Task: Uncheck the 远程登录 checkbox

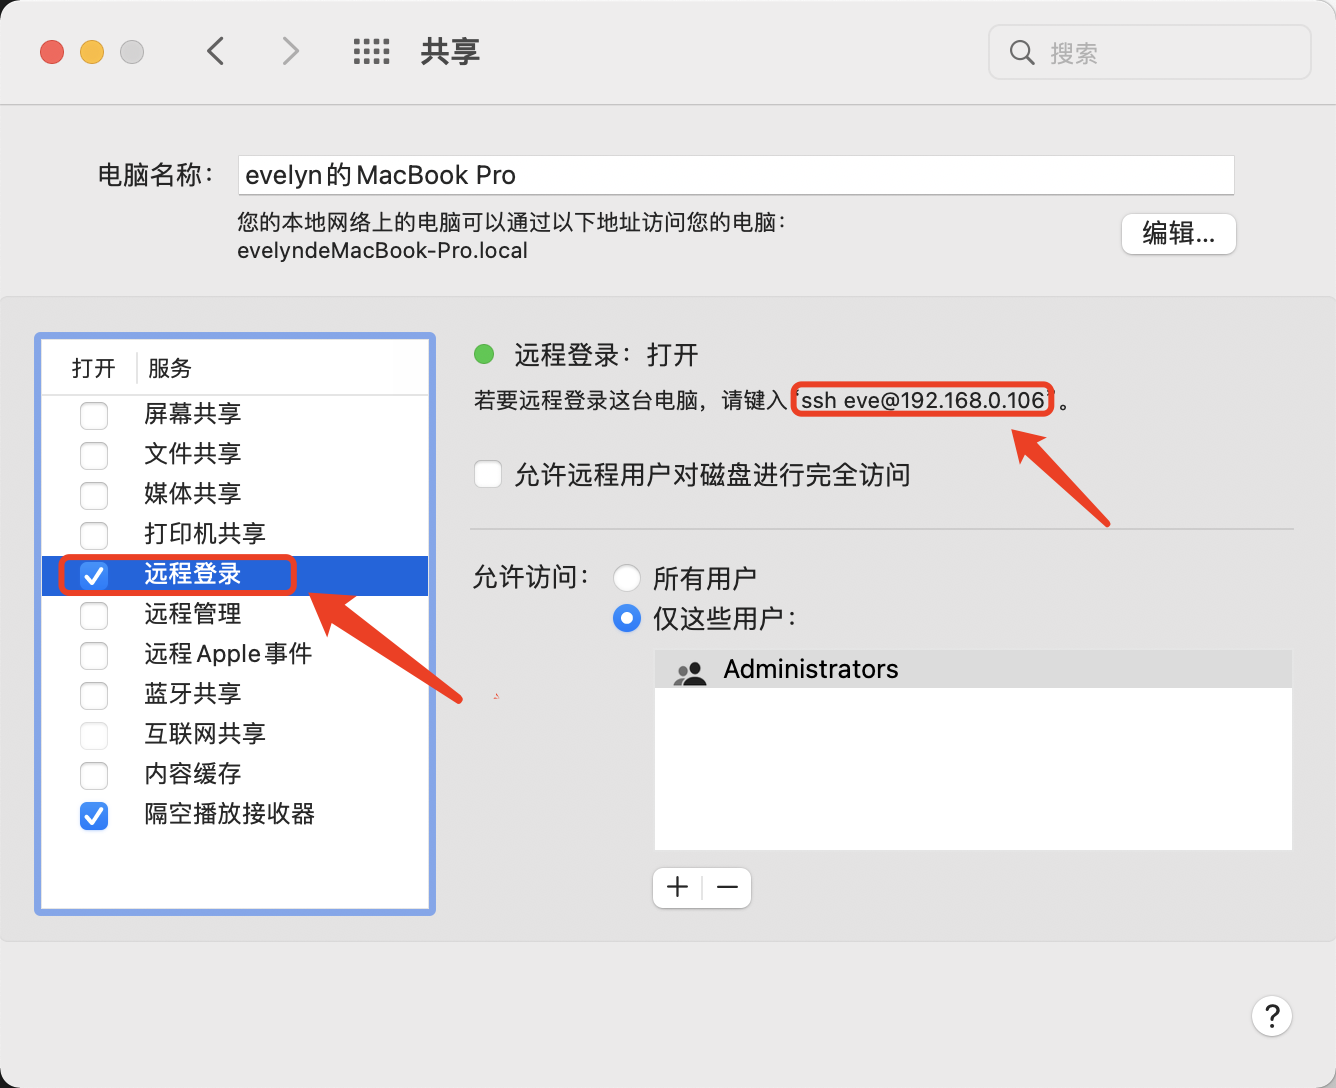Action: coord(94,575)
